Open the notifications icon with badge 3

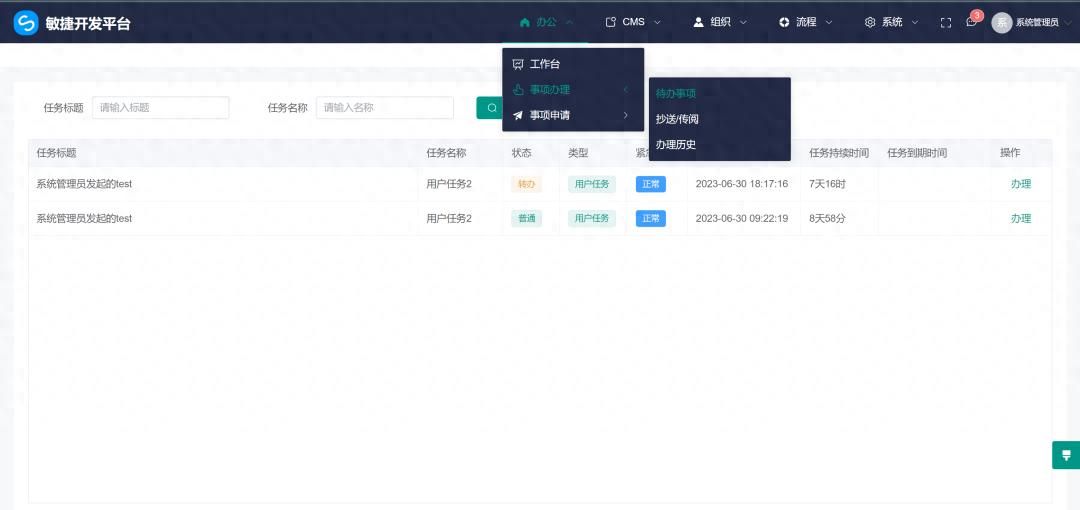click(971, 22)
